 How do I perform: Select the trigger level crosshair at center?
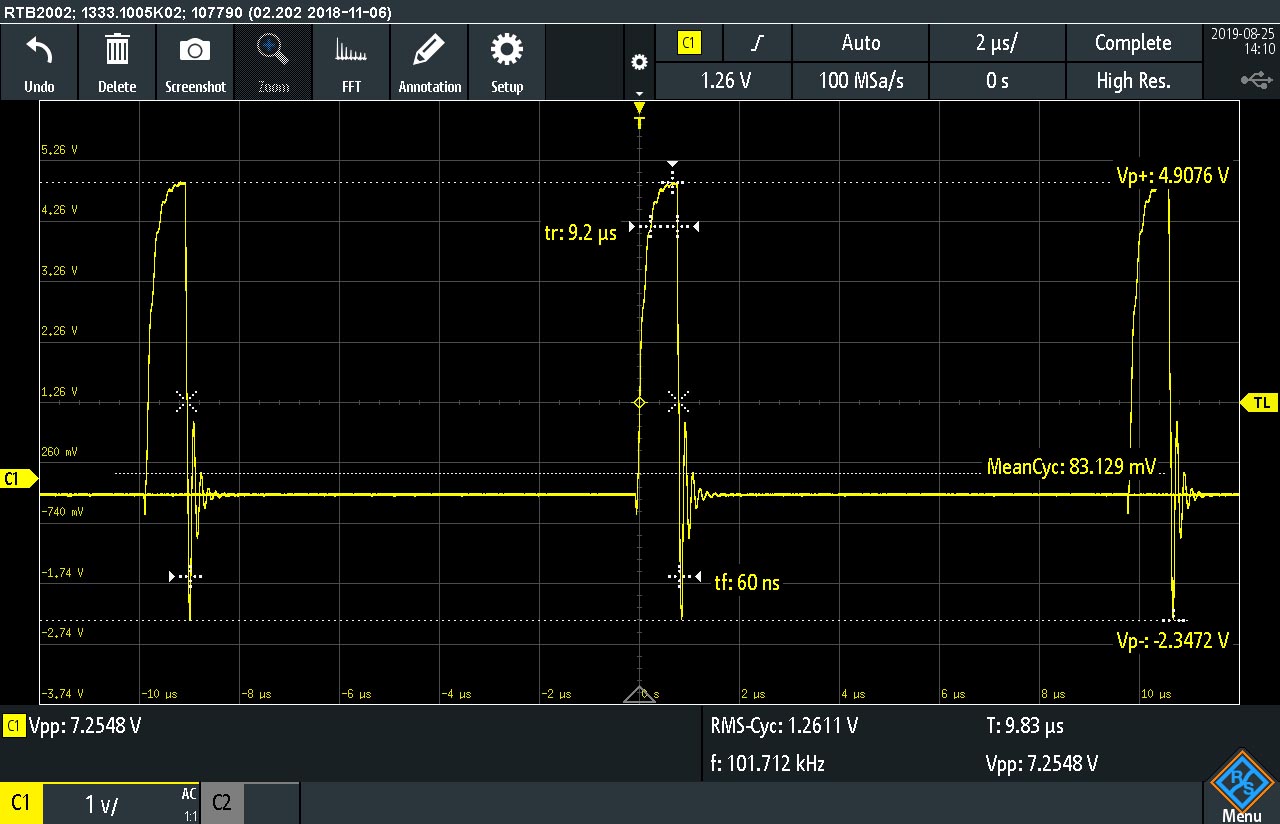coord(640,403)
